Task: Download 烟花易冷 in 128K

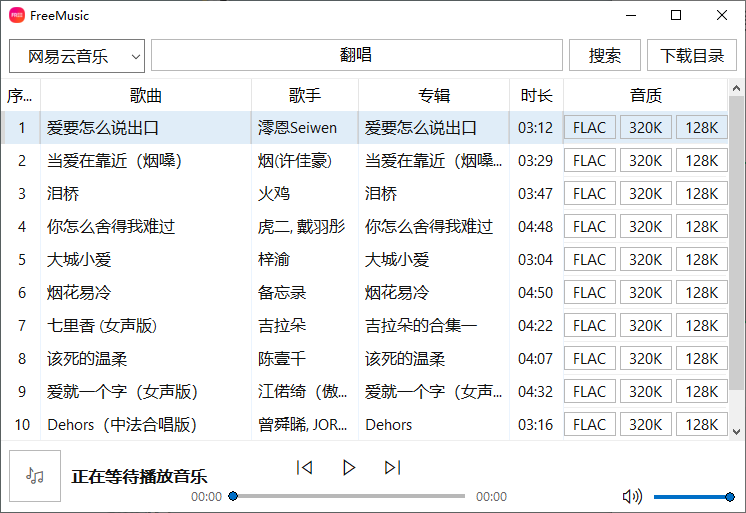Action: tap(702, 292)
